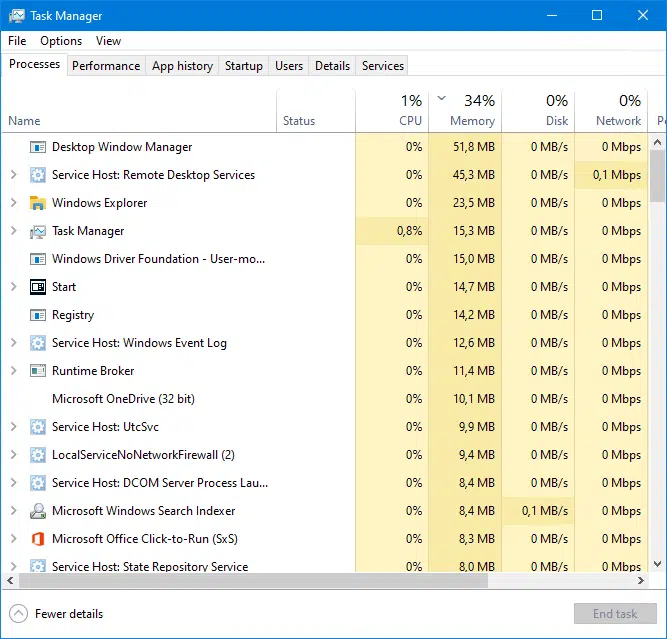667x639 pixels.
Task: Click the Service Host: Remote Desktop Services gear icon
Action: coord(38,175)
